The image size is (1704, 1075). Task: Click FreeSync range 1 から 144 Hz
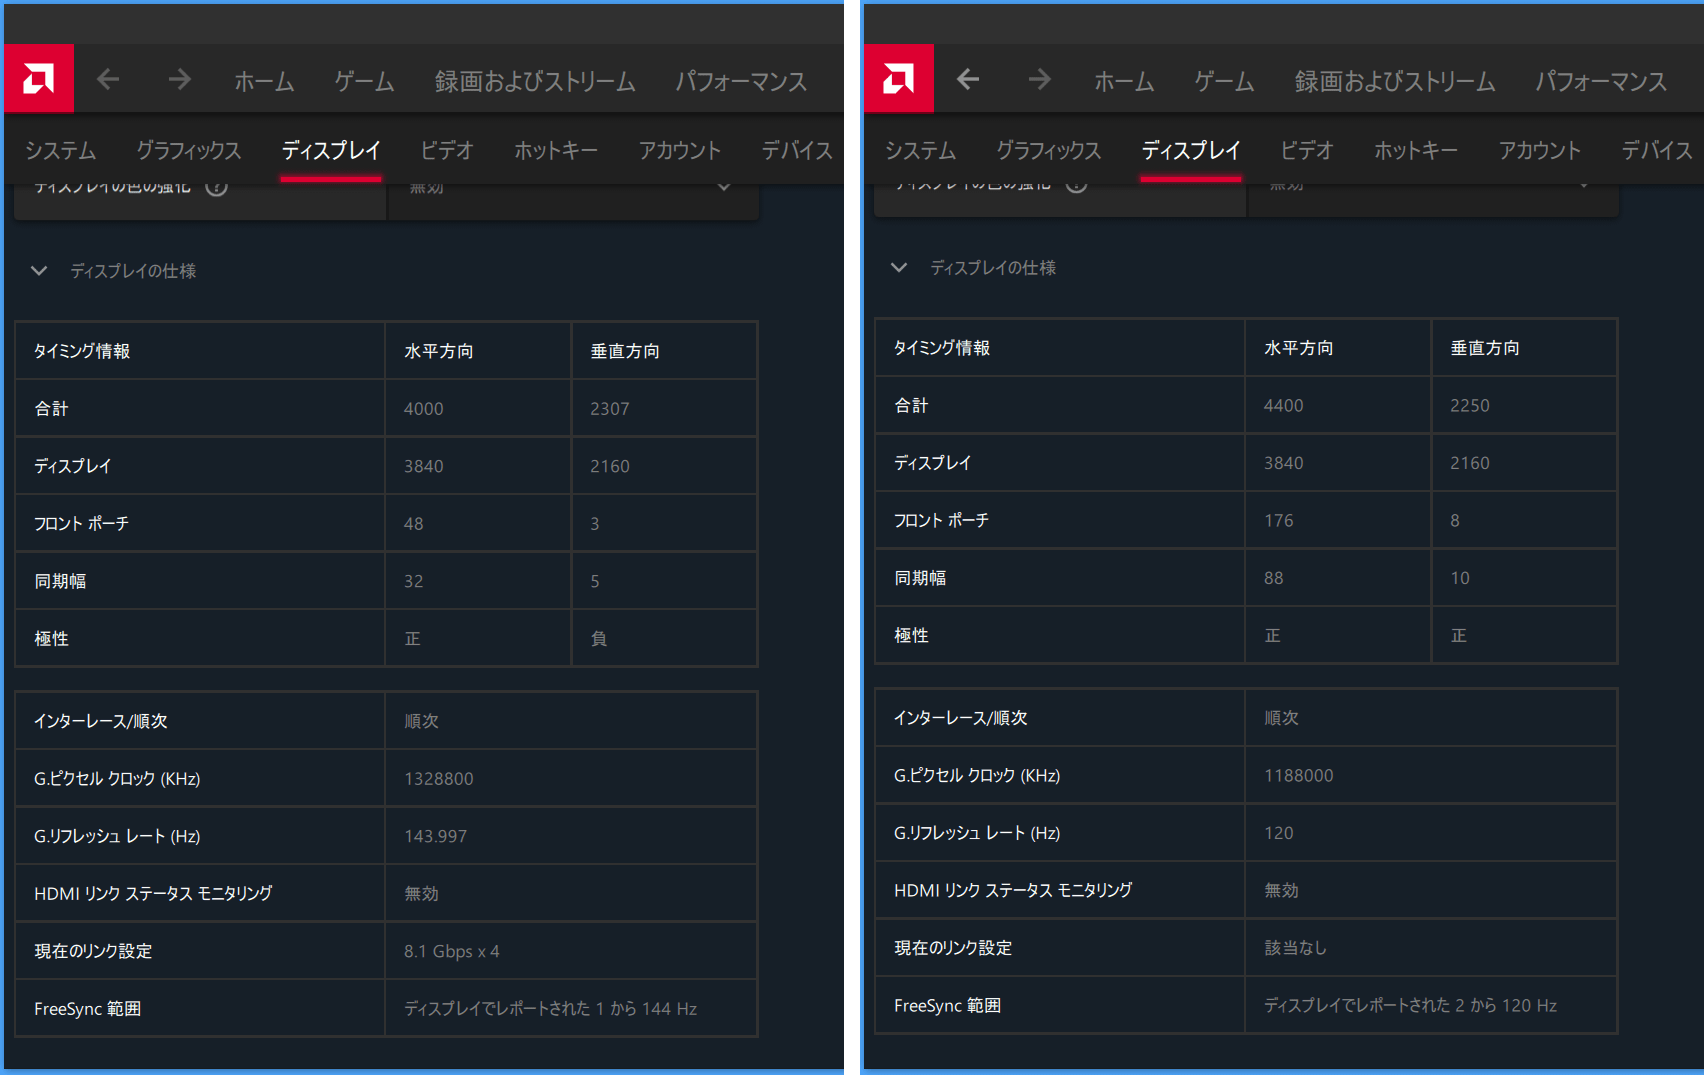[x=550, y=1009]
